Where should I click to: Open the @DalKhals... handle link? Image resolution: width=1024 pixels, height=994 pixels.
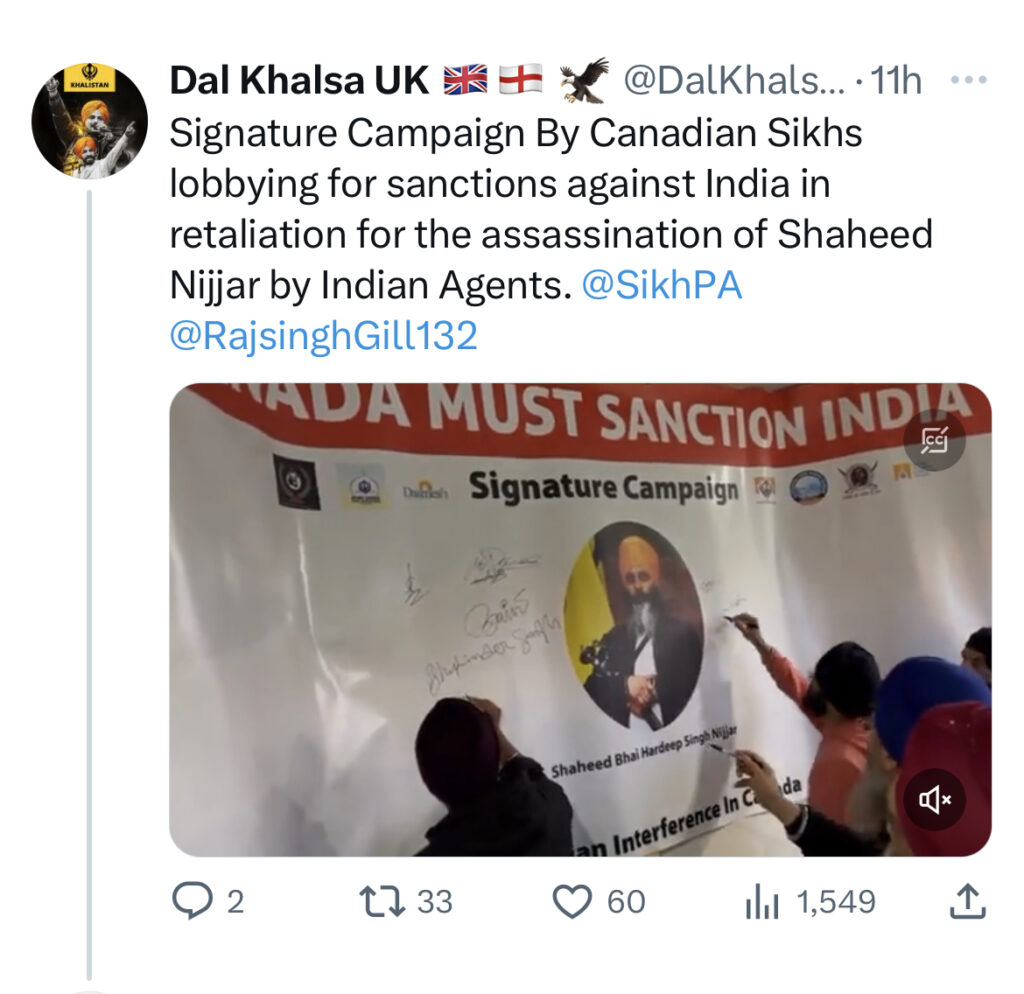pyautogui.click(x=733, y=81)
